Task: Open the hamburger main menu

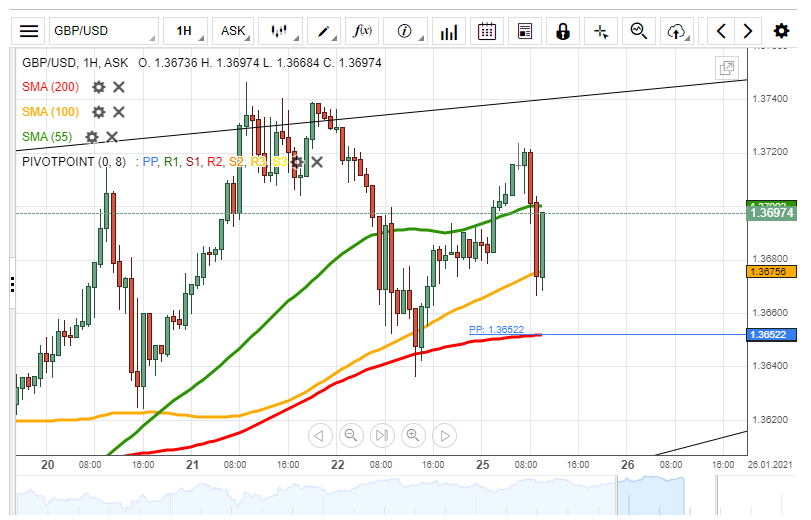Action: click(28, 31)
